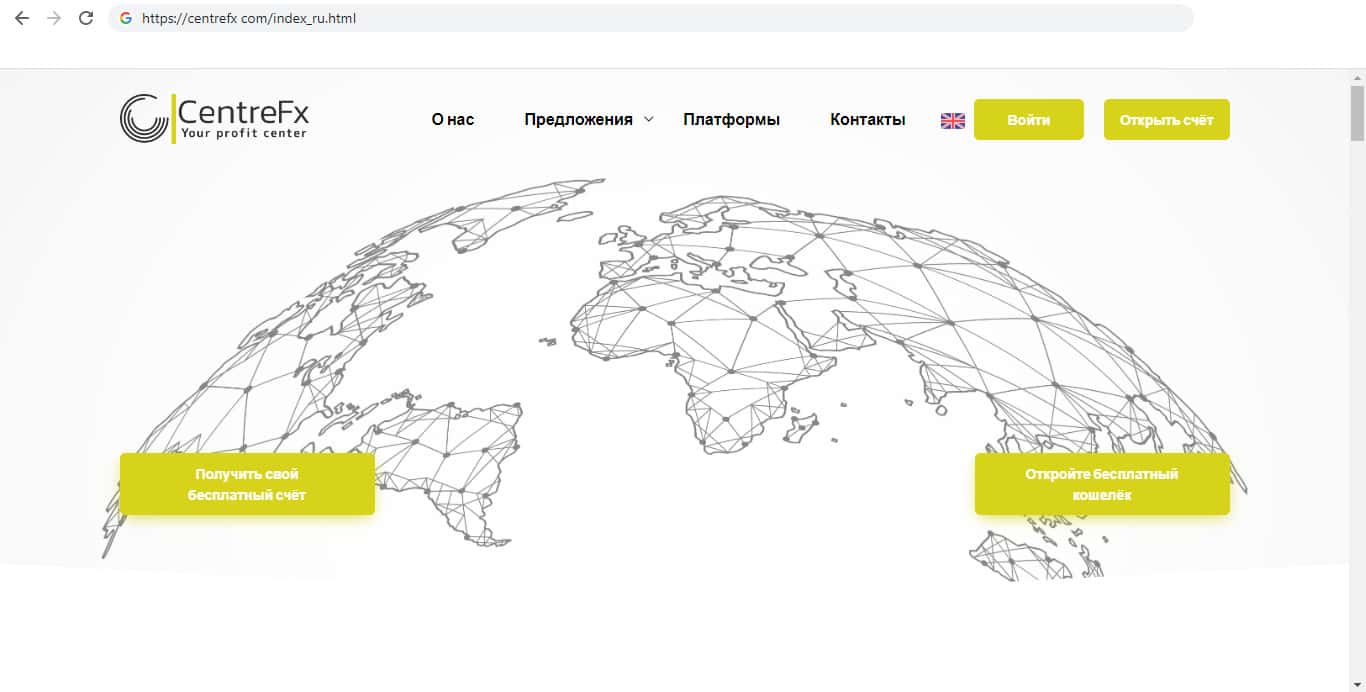Click the vertical scrollbar thumb
The width and height of the screenshot is (1366, 692).
pos(1357,113)
